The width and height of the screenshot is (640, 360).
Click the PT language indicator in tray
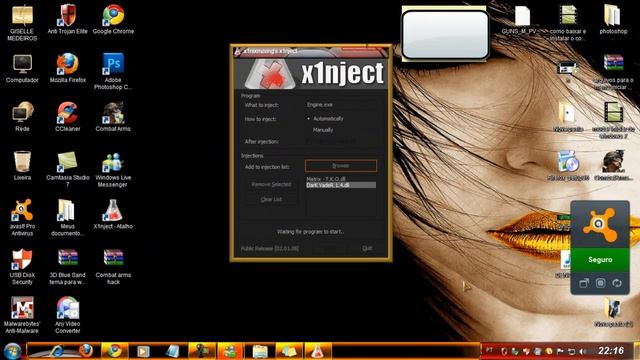click(489, 351)
